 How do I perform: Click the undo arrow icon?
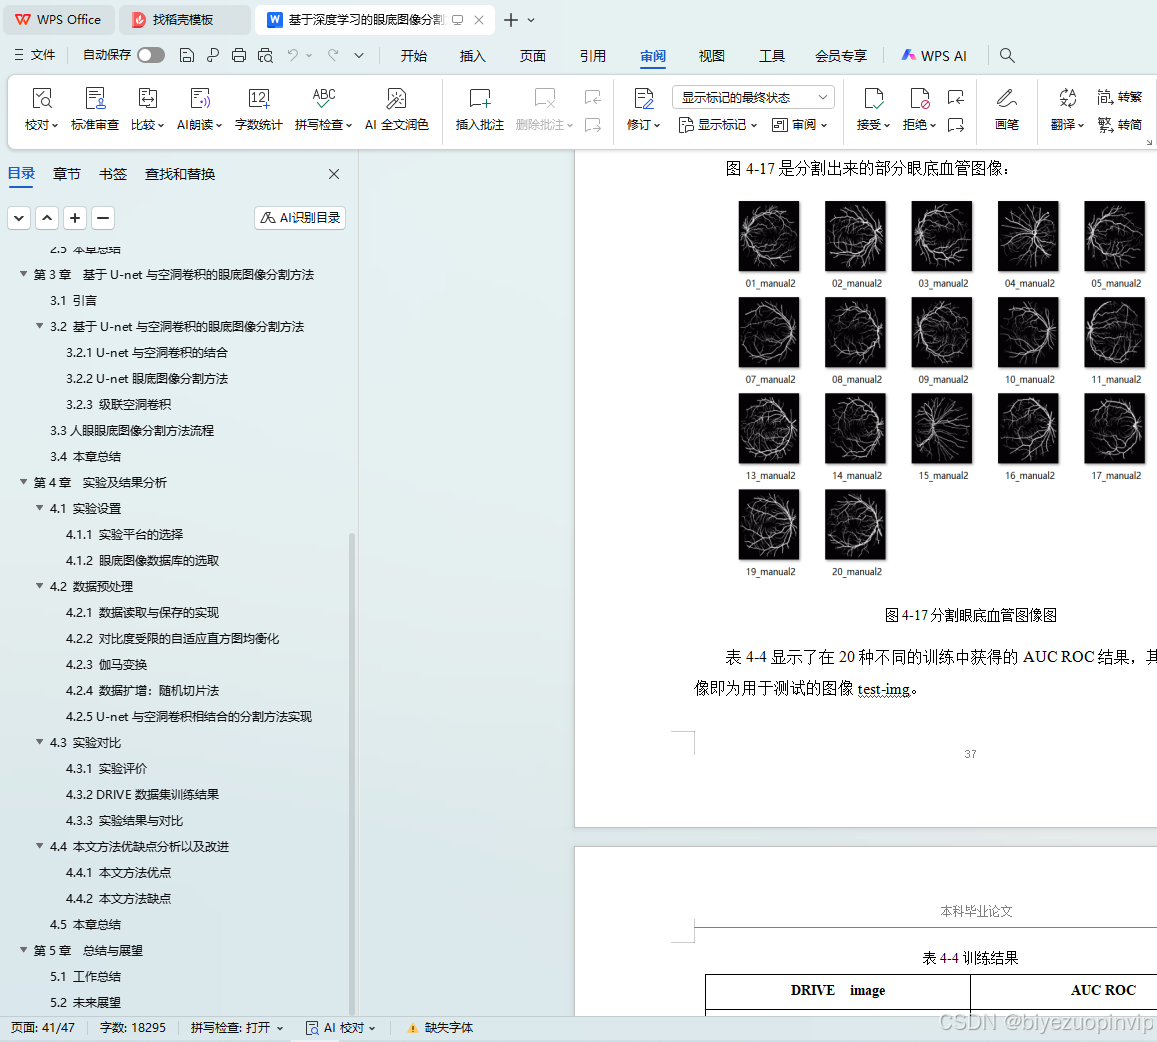pyautogui.click(x=293, y=55)
